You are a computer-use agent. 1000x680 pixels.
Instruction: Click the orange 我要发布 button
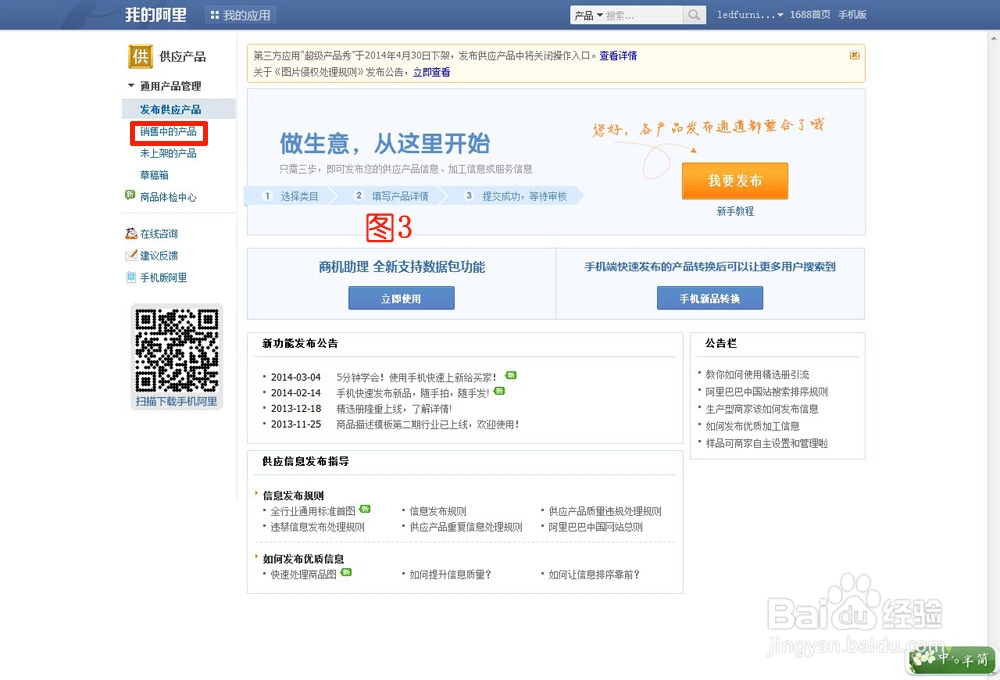pos(735,181)
